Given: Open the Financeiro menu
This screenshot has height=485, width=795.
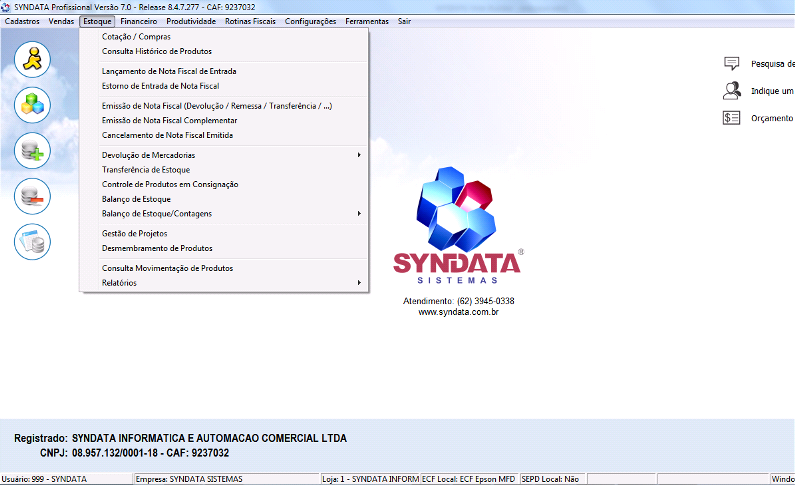Looking at the screenshot, I should (138, 21).
